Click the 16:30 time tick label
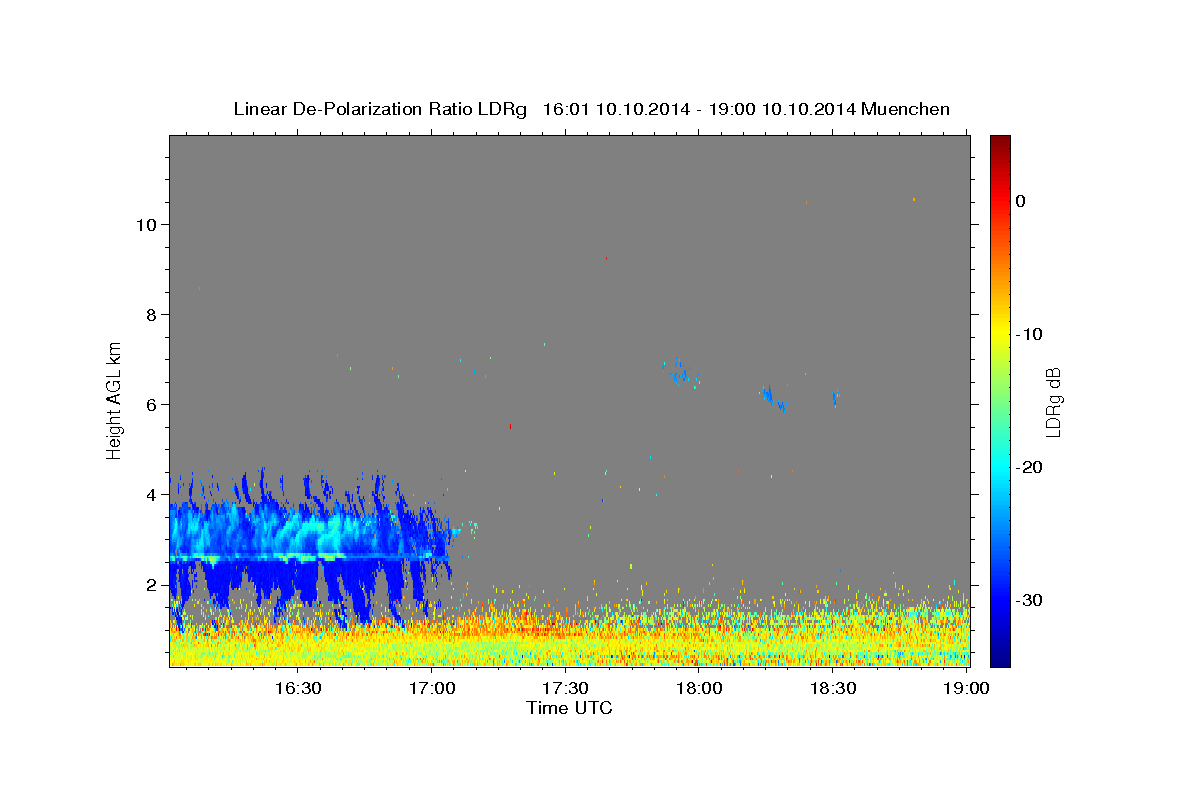 click(x=299, y=688)
